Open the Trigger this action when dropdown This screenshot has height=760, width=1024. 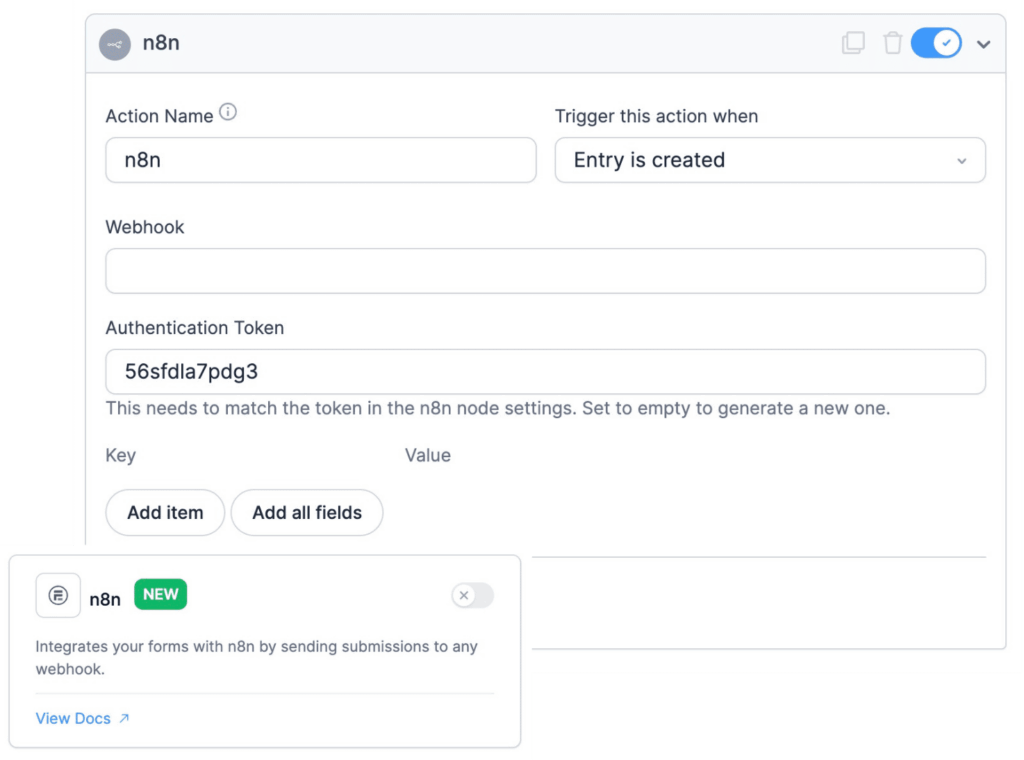[x=960, y=160]
